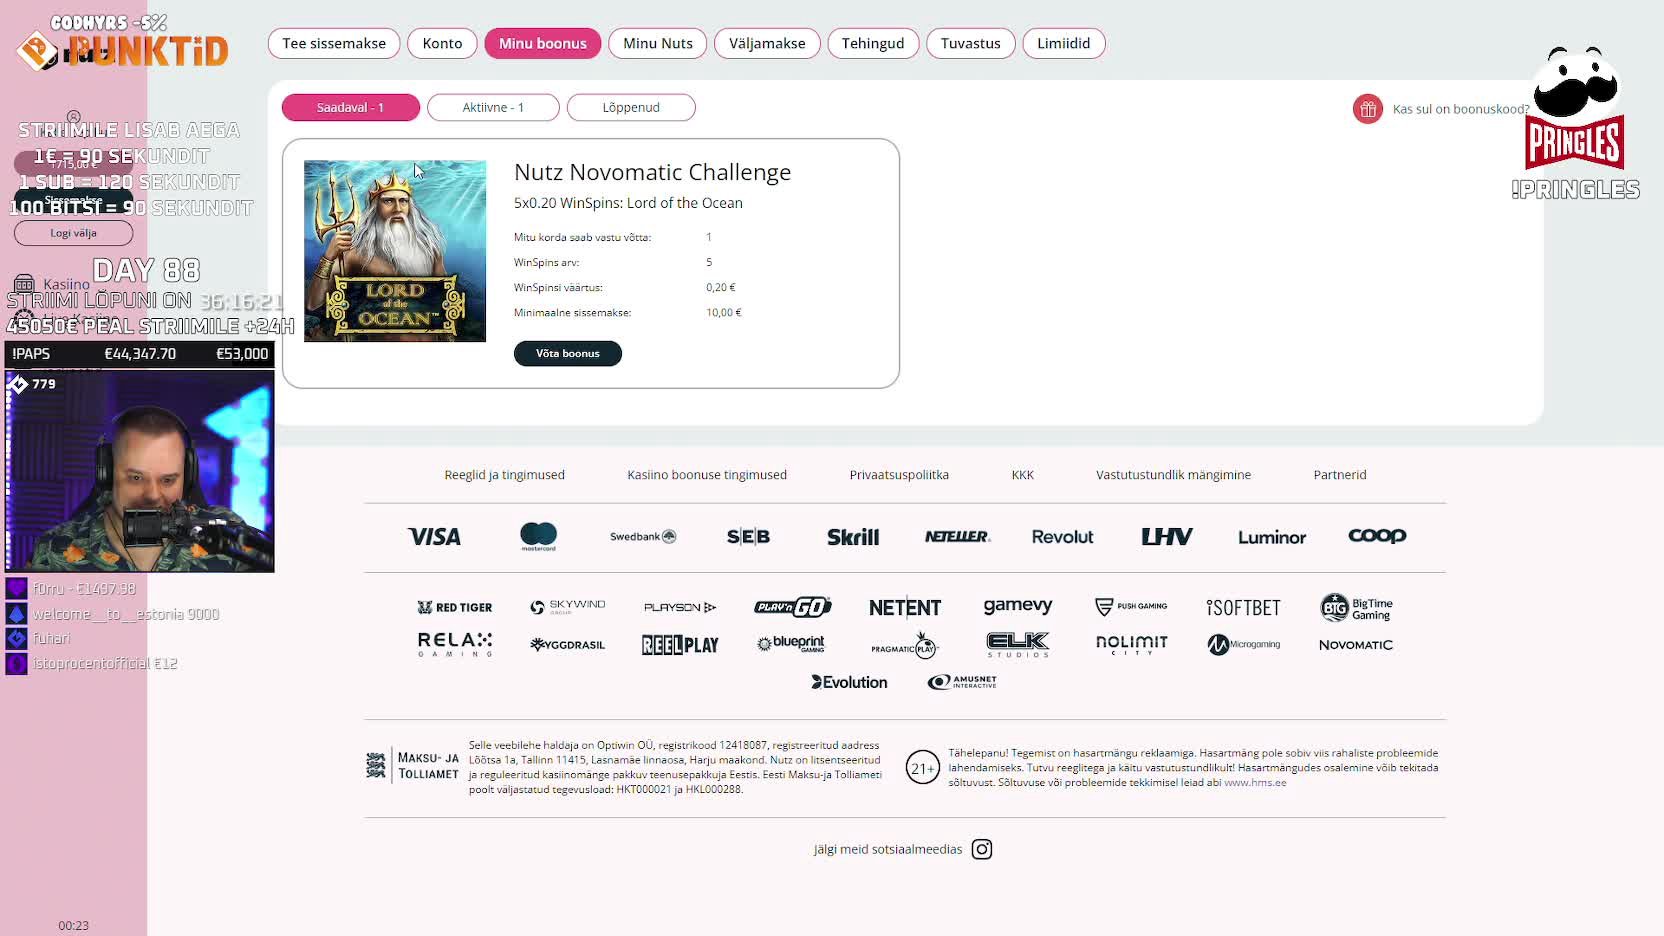Click the Relax Gaming logo

point(455,644)
